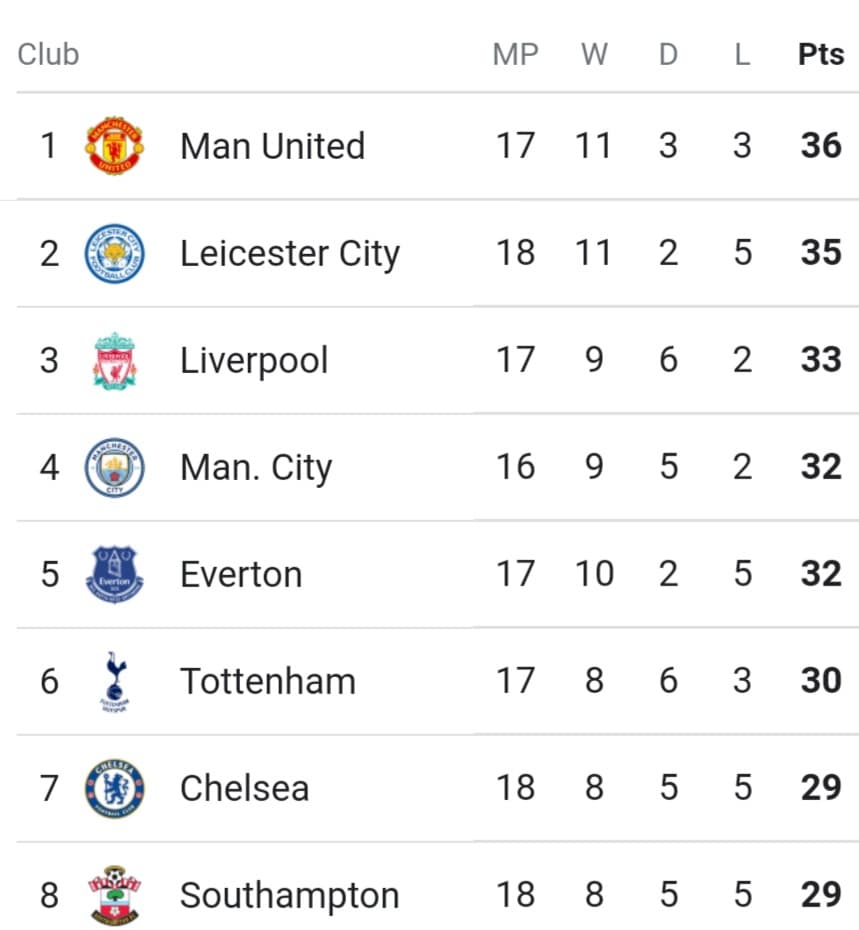
Task: Click the Manchester City club crest
Action: point(114,467)
